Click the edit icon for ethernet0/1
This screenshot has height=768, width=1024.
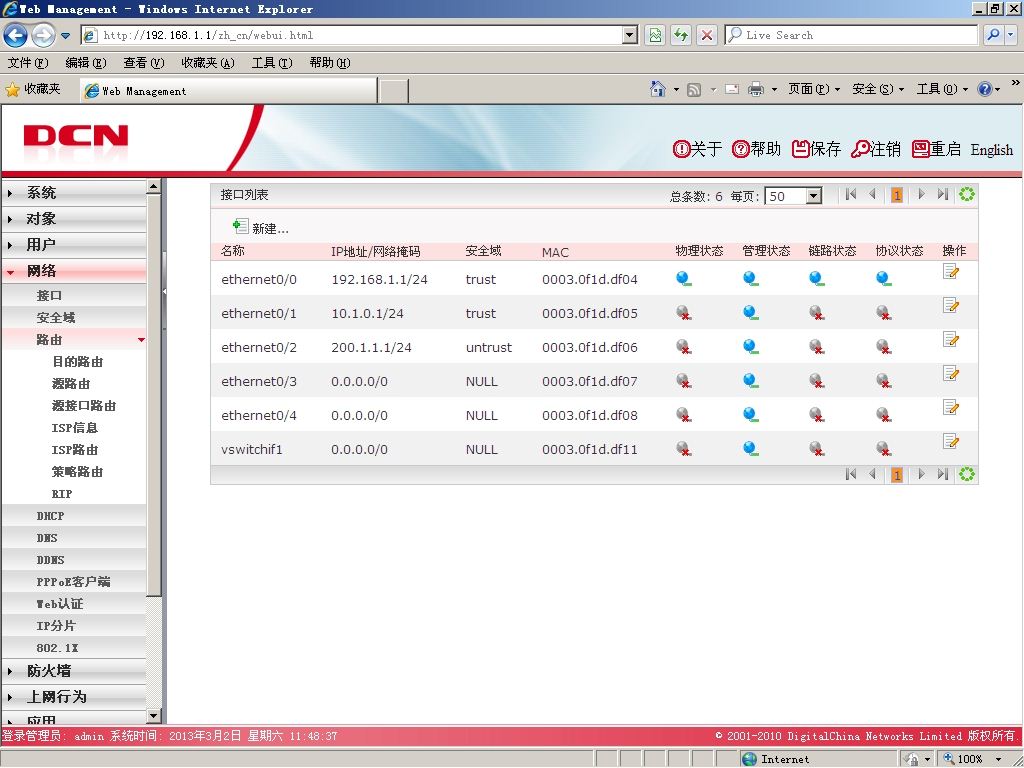click(x=951, y=305)
